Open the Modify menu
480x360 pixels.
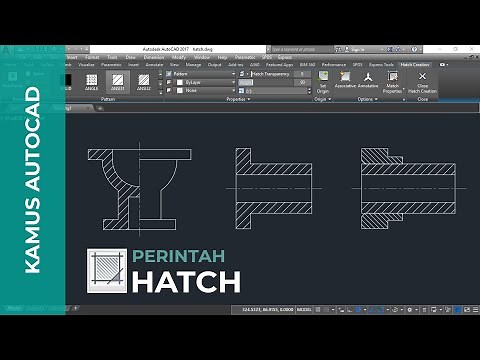pyautogui.click(x=179, y=57)
